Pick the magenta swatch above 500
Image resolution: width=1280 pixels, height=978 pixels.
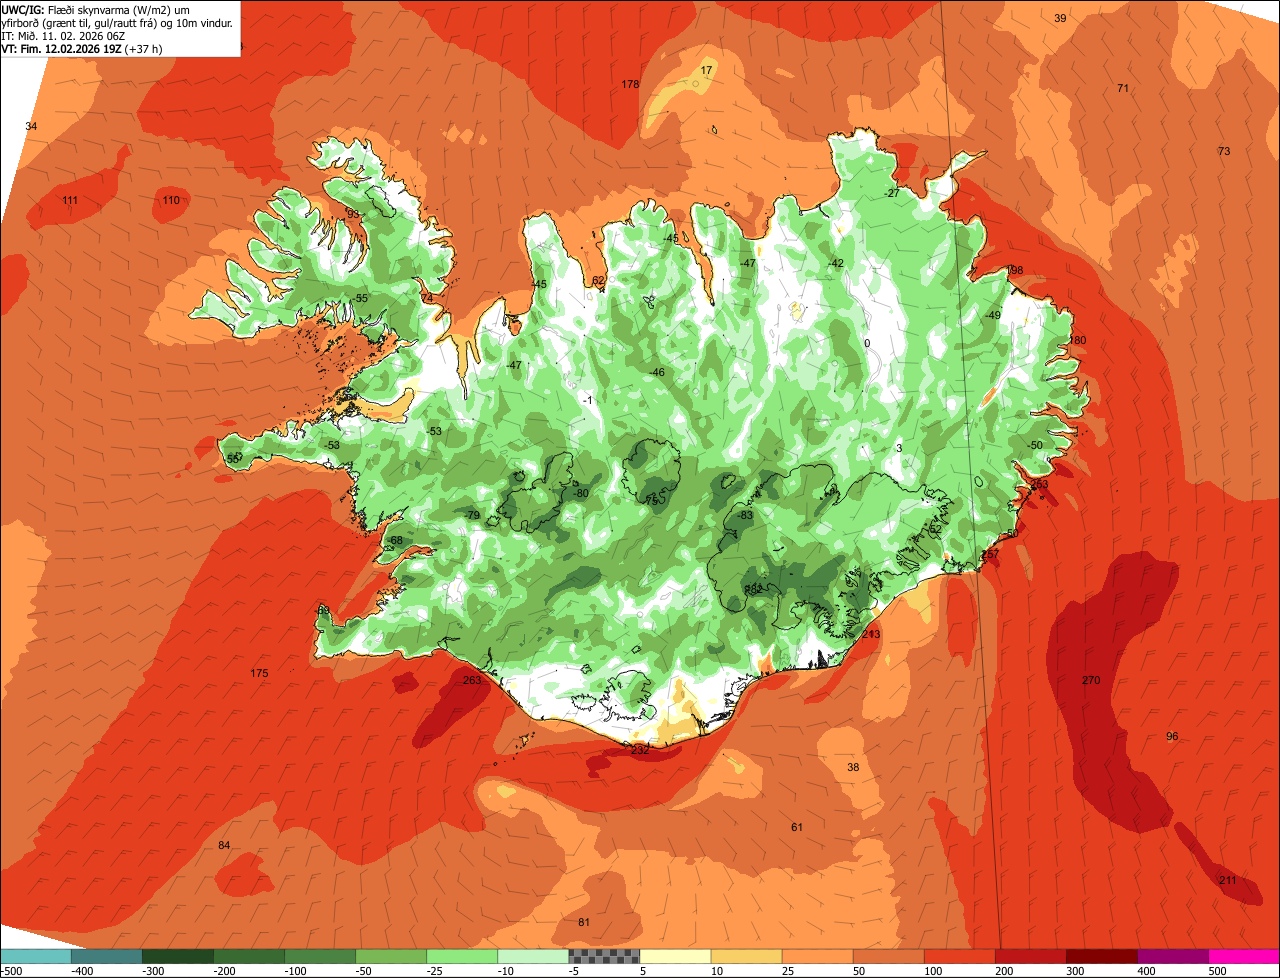click(1244, 956)
